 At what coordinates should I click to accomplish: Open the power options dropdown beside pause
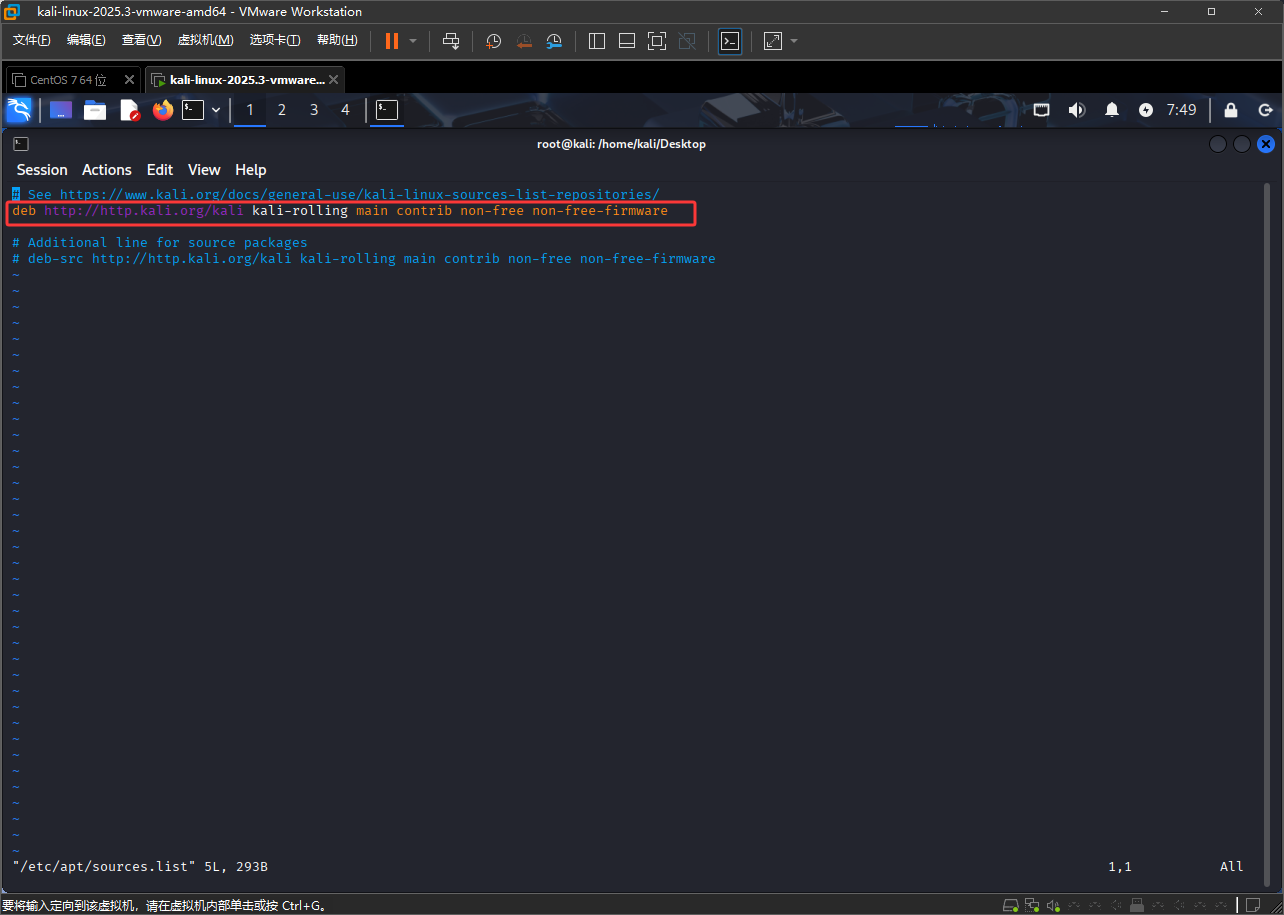coord(413,41)
